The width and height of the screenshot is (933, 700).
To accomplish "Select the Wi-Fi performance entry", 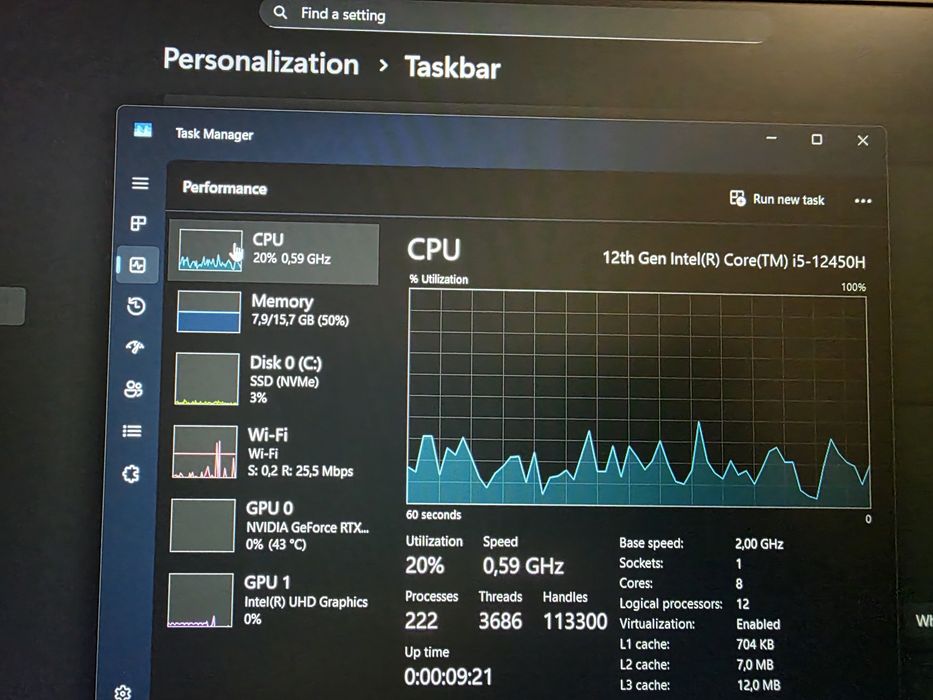I will [270, 452].
